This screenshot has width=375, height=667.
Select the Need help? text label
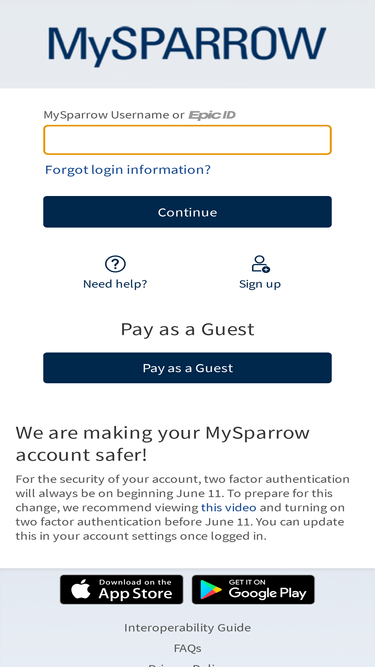(115, 284)
